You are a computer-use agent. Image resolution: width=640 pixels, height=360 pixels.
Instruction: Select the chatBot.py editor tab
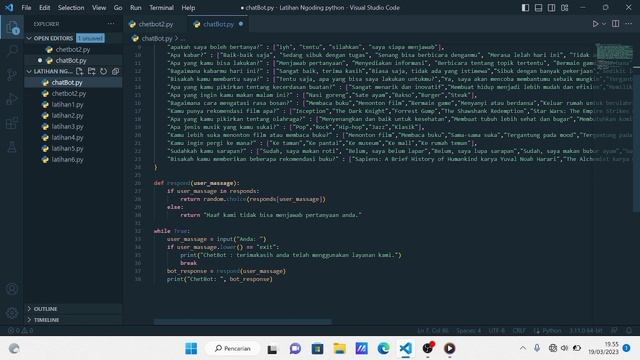click(218, 24)
